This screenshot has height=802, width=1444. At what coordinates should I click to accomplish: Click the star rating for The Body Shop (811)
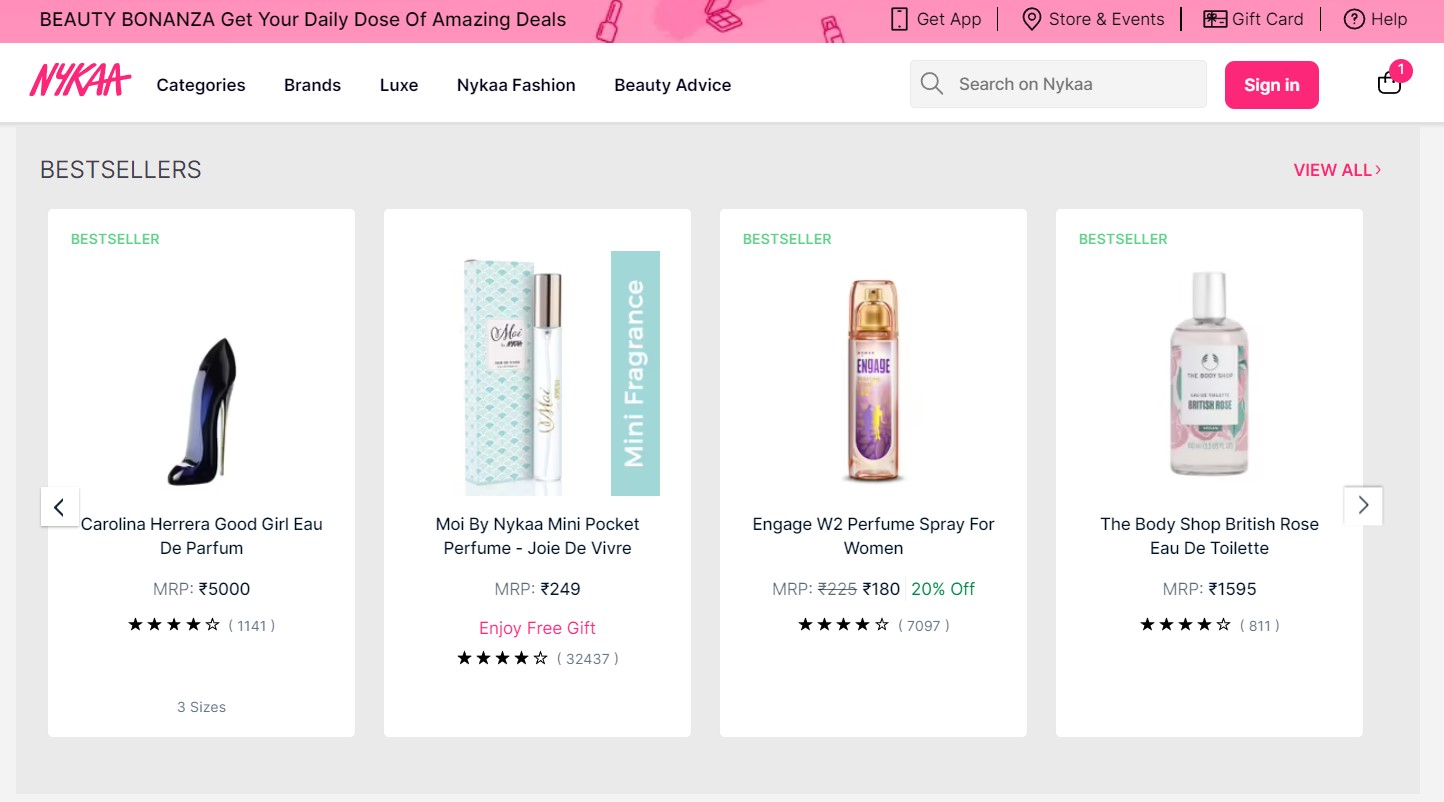pyautogui.click(x=1186, y=625)
